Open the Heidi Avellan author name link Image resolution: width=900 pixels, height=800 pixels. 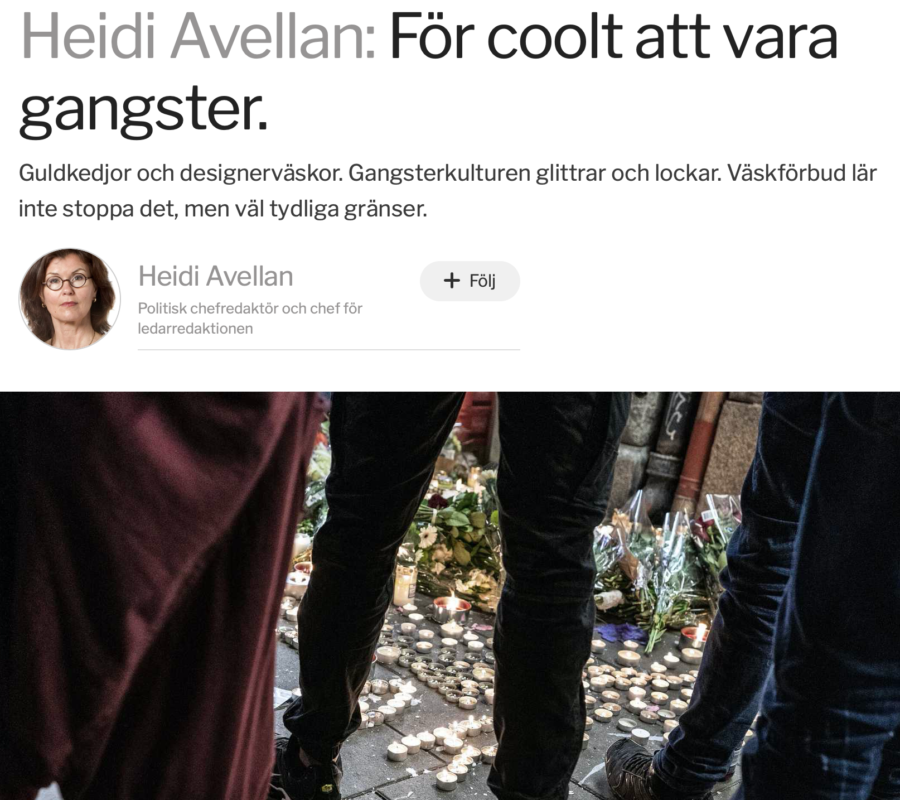tap(216, 276)
